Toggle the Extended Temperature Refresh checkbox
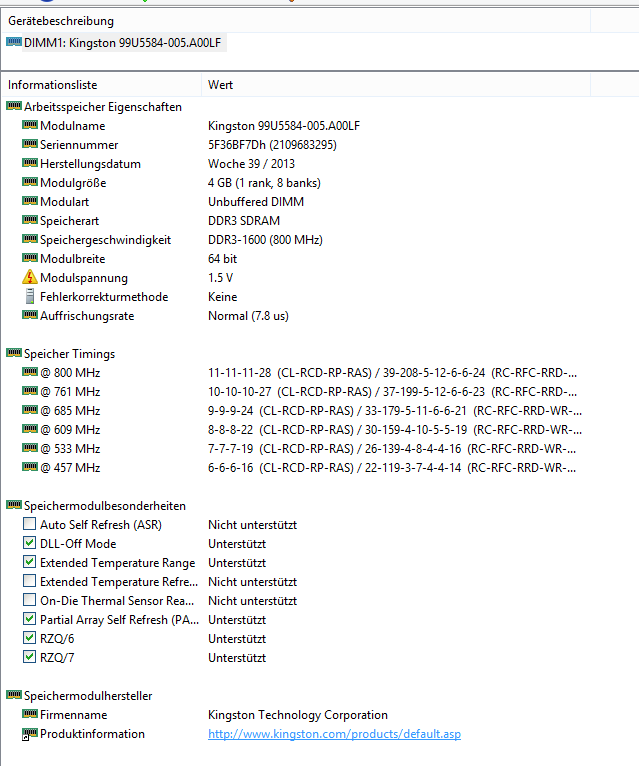 tap(29, 581)
